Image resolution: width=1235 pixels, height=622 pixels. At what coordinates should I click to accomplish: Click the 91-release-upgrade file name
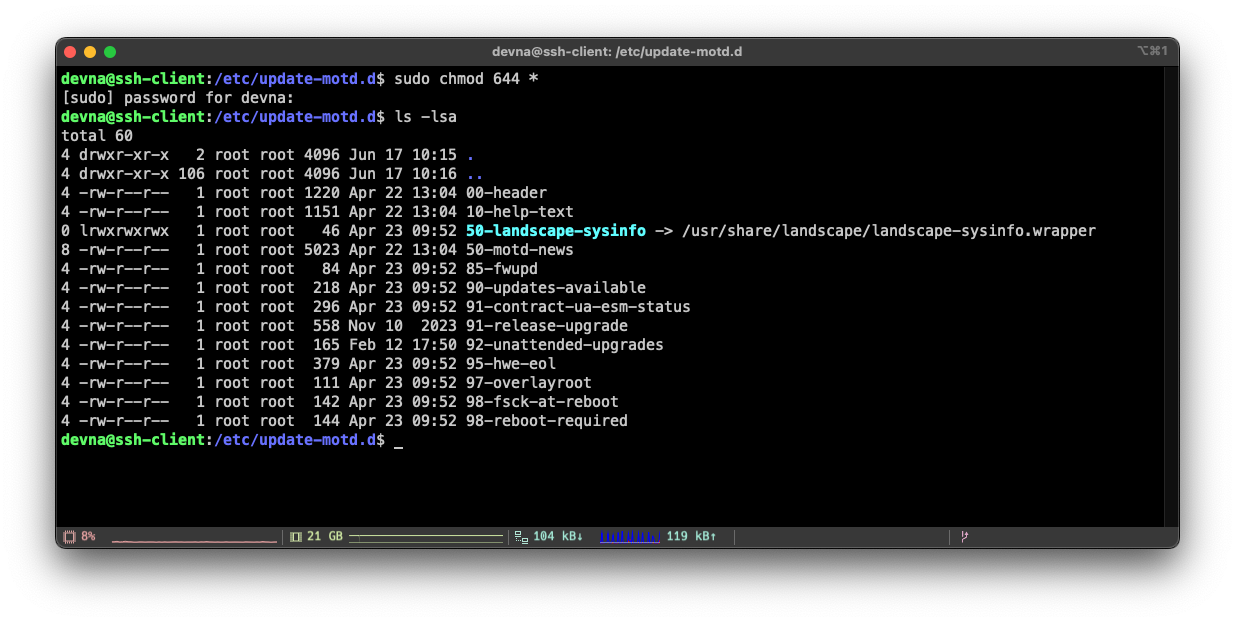(547, 326)
